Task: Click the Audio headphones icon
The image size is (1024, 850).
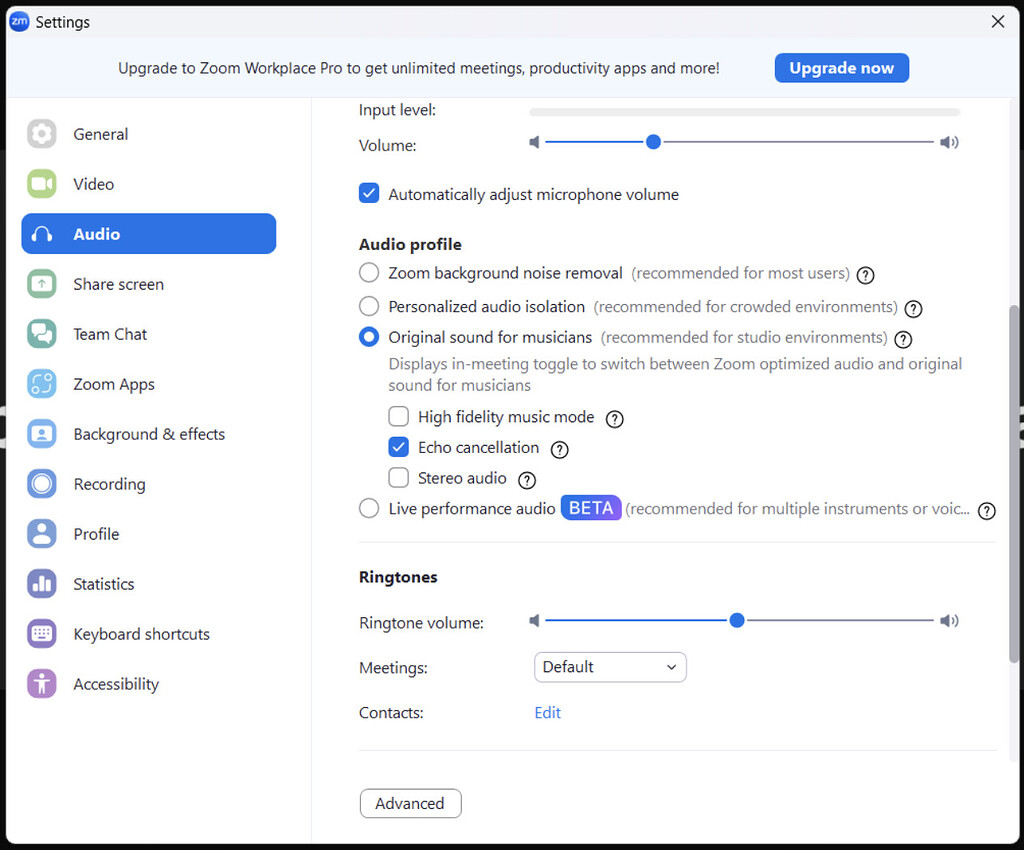Action: click(42, 233)
